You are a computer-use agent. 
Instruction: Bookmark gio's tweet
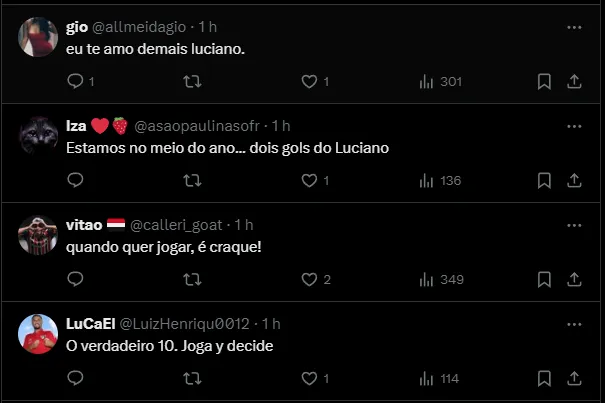(544, 82)
